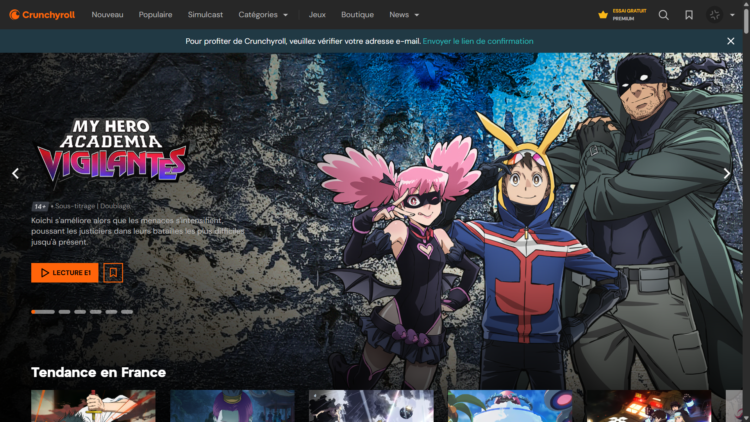Start playback with Lecture E1 button
Screen dimensions: 750x422
[65, 273]
